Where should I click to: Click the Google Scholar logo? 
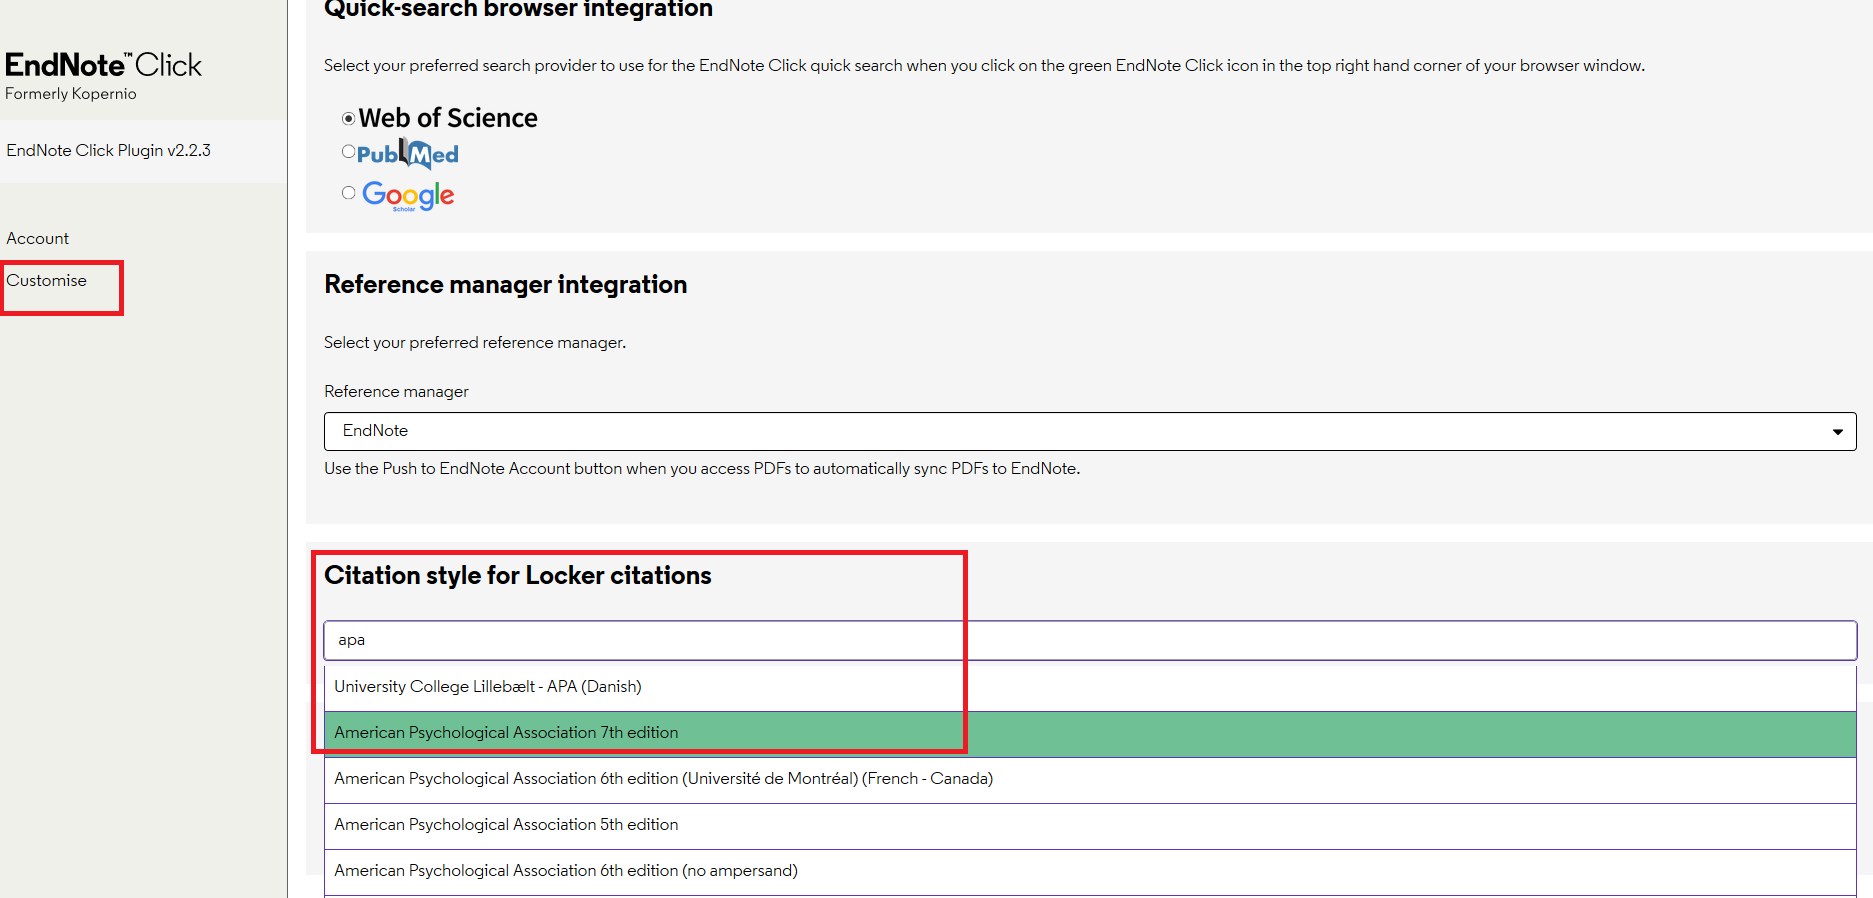(x=408, y=195)
